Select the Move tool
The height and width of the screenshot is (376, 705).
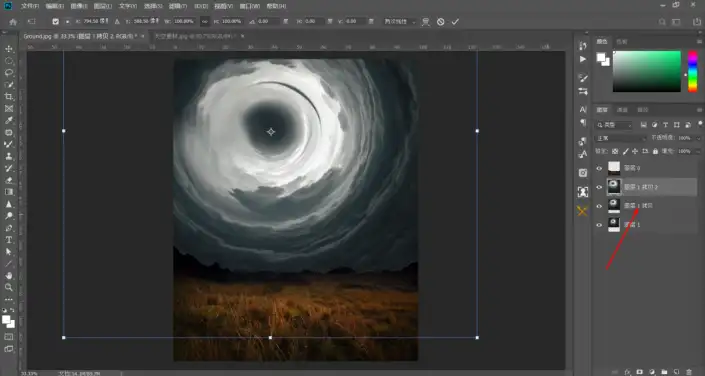[x=9, y=49]
